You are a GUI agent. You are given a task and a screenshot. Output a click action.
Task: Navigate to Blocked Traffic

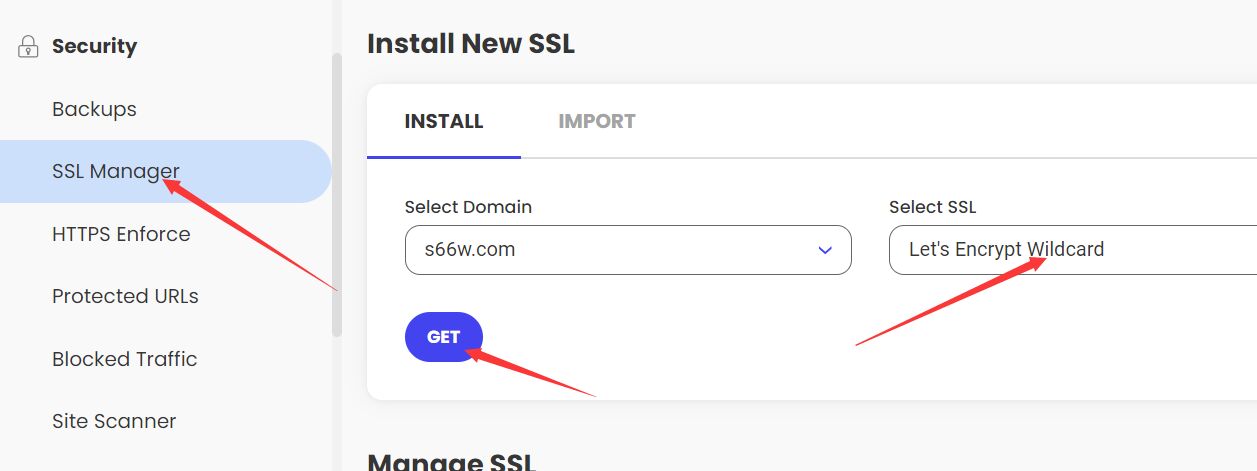click(124, 359)
